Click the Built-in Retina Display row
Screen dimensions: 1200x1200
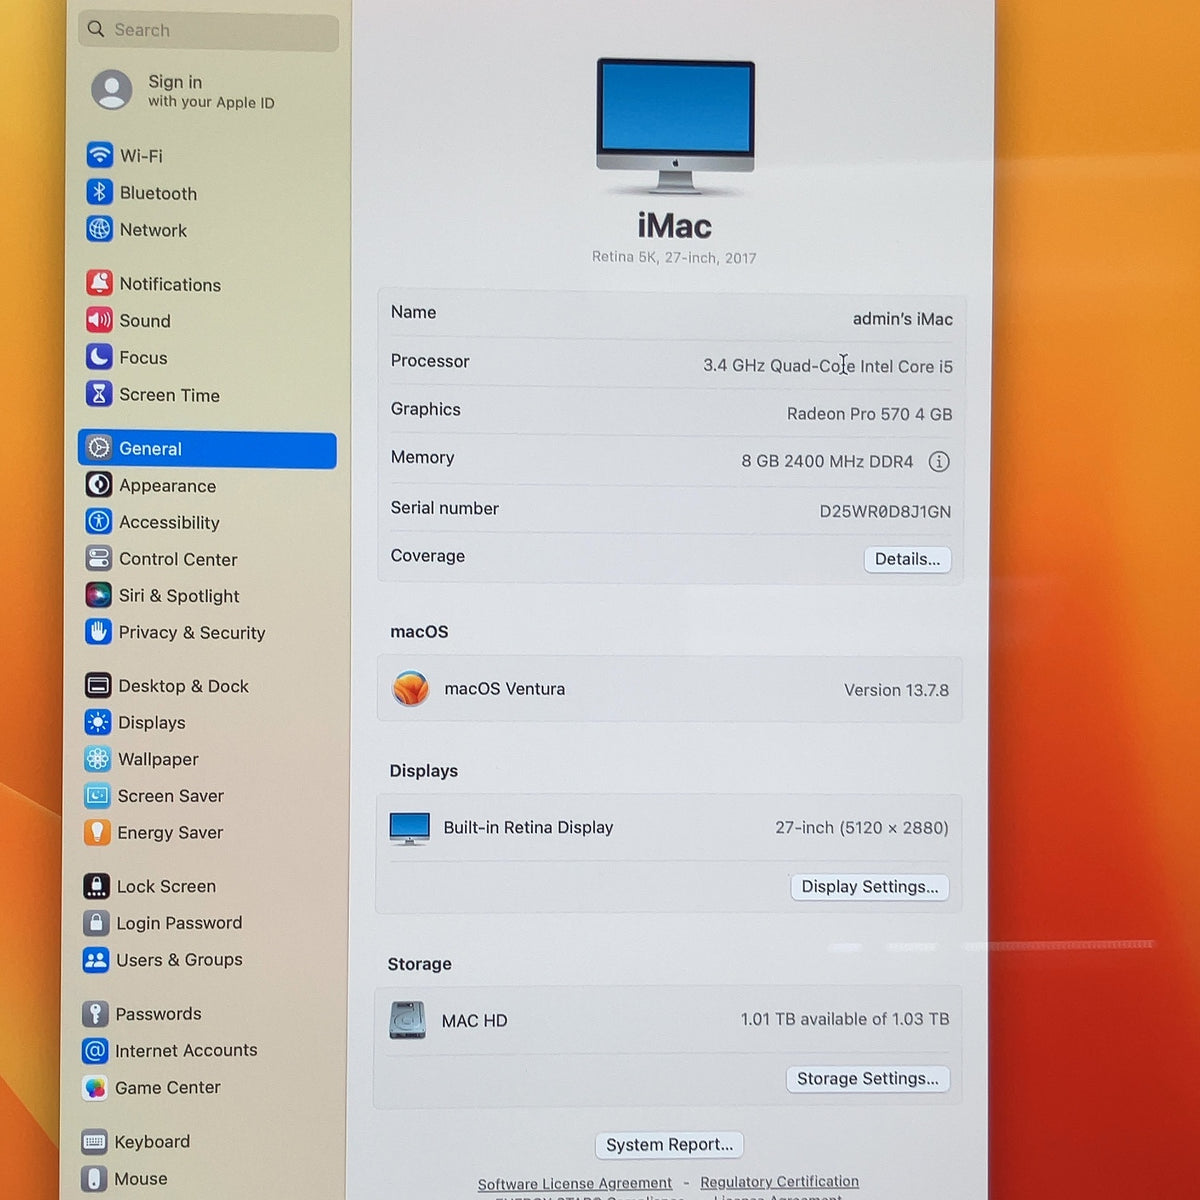coord(669,828)
